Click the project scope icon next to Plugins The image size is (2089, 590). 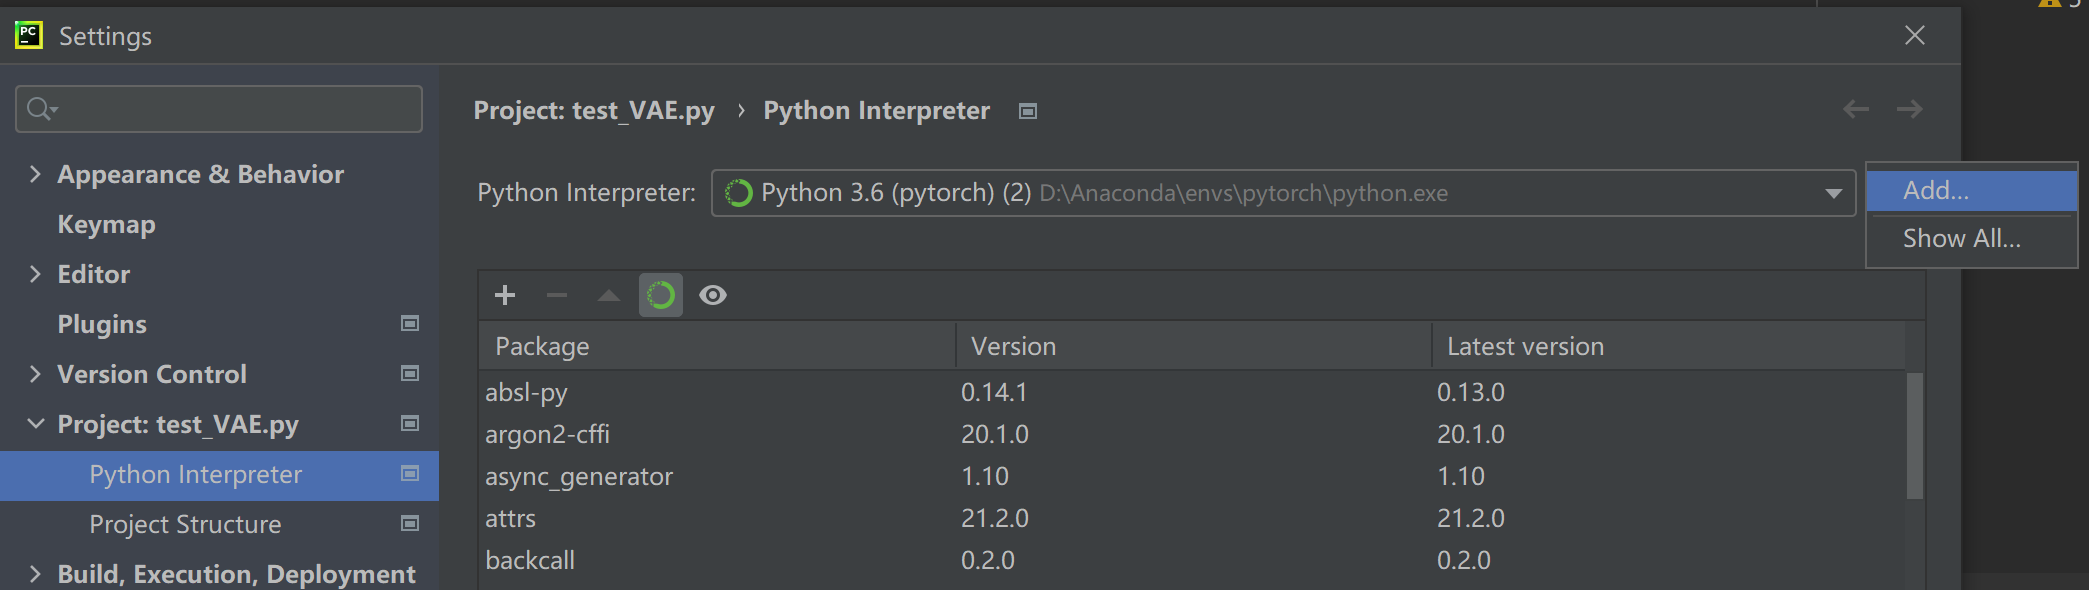tap(410, 323)
